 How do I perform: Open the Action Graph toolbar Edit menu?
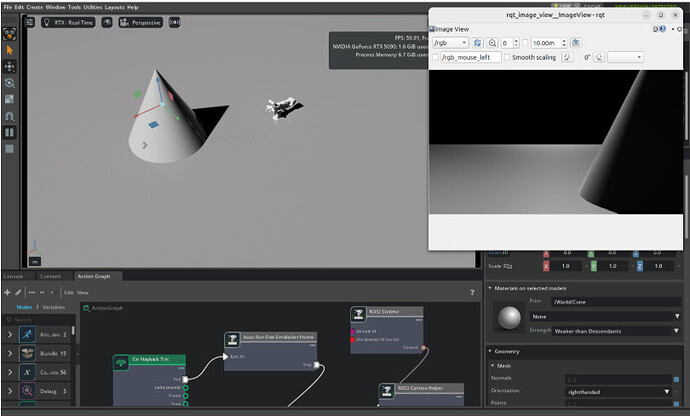pyautogui.click(x=69, y=293)
